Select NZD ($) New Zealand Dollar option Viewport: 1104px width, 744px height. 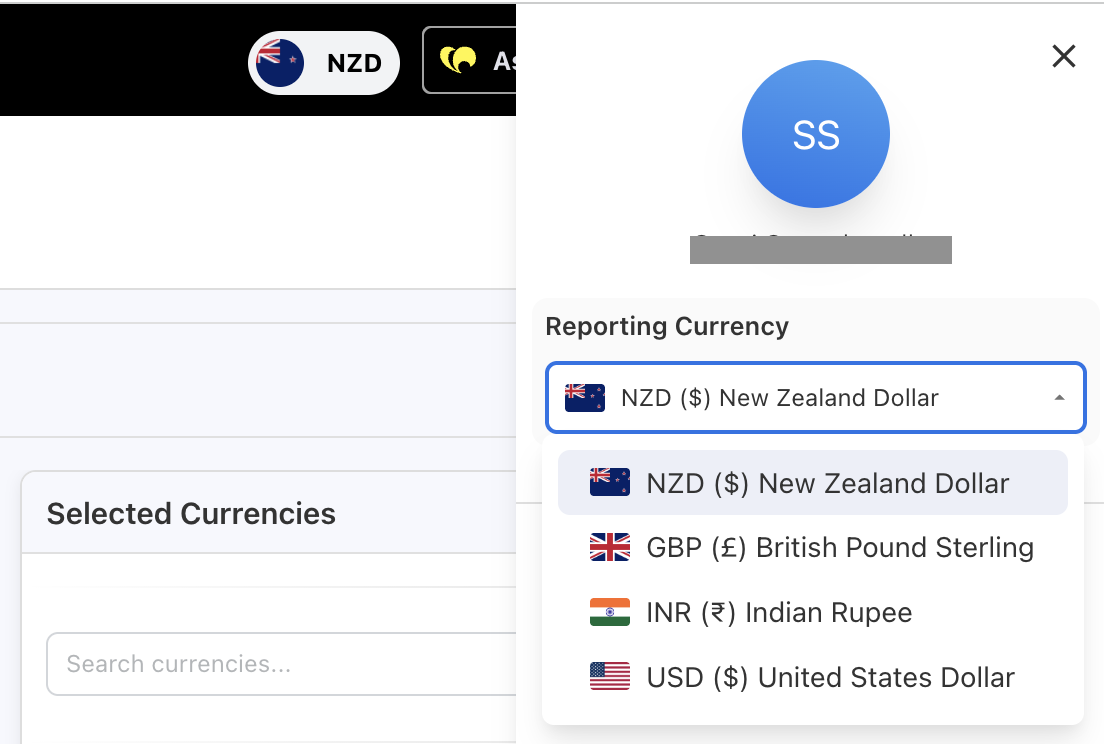(828, 483)
